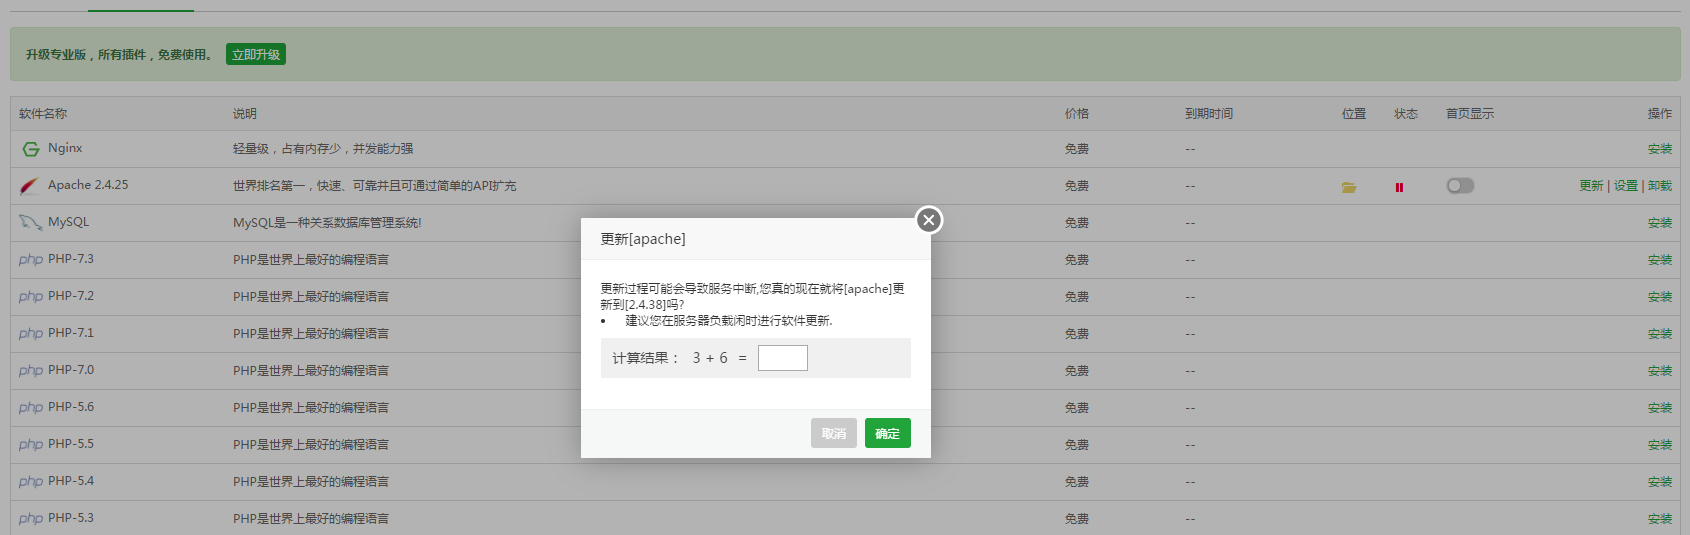Click the 软件名称 column header
Screen dimensions: 1690x535
point(43,114)
